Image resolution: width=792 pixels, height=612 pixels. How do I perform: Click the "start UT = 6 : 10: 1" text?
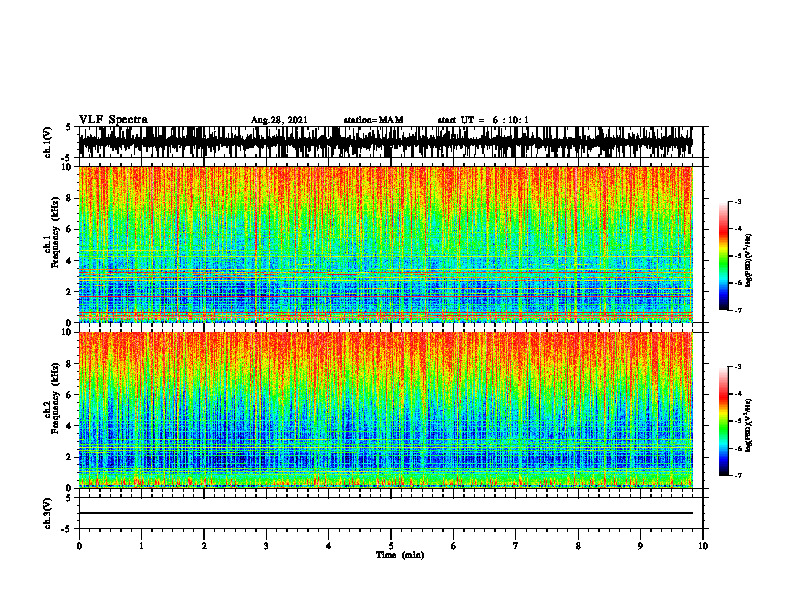483,120
